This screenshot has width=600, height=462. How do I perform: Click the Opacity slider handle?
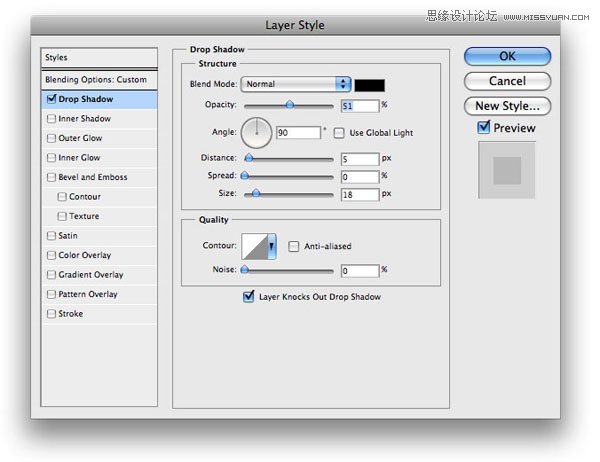click(290, 104)
